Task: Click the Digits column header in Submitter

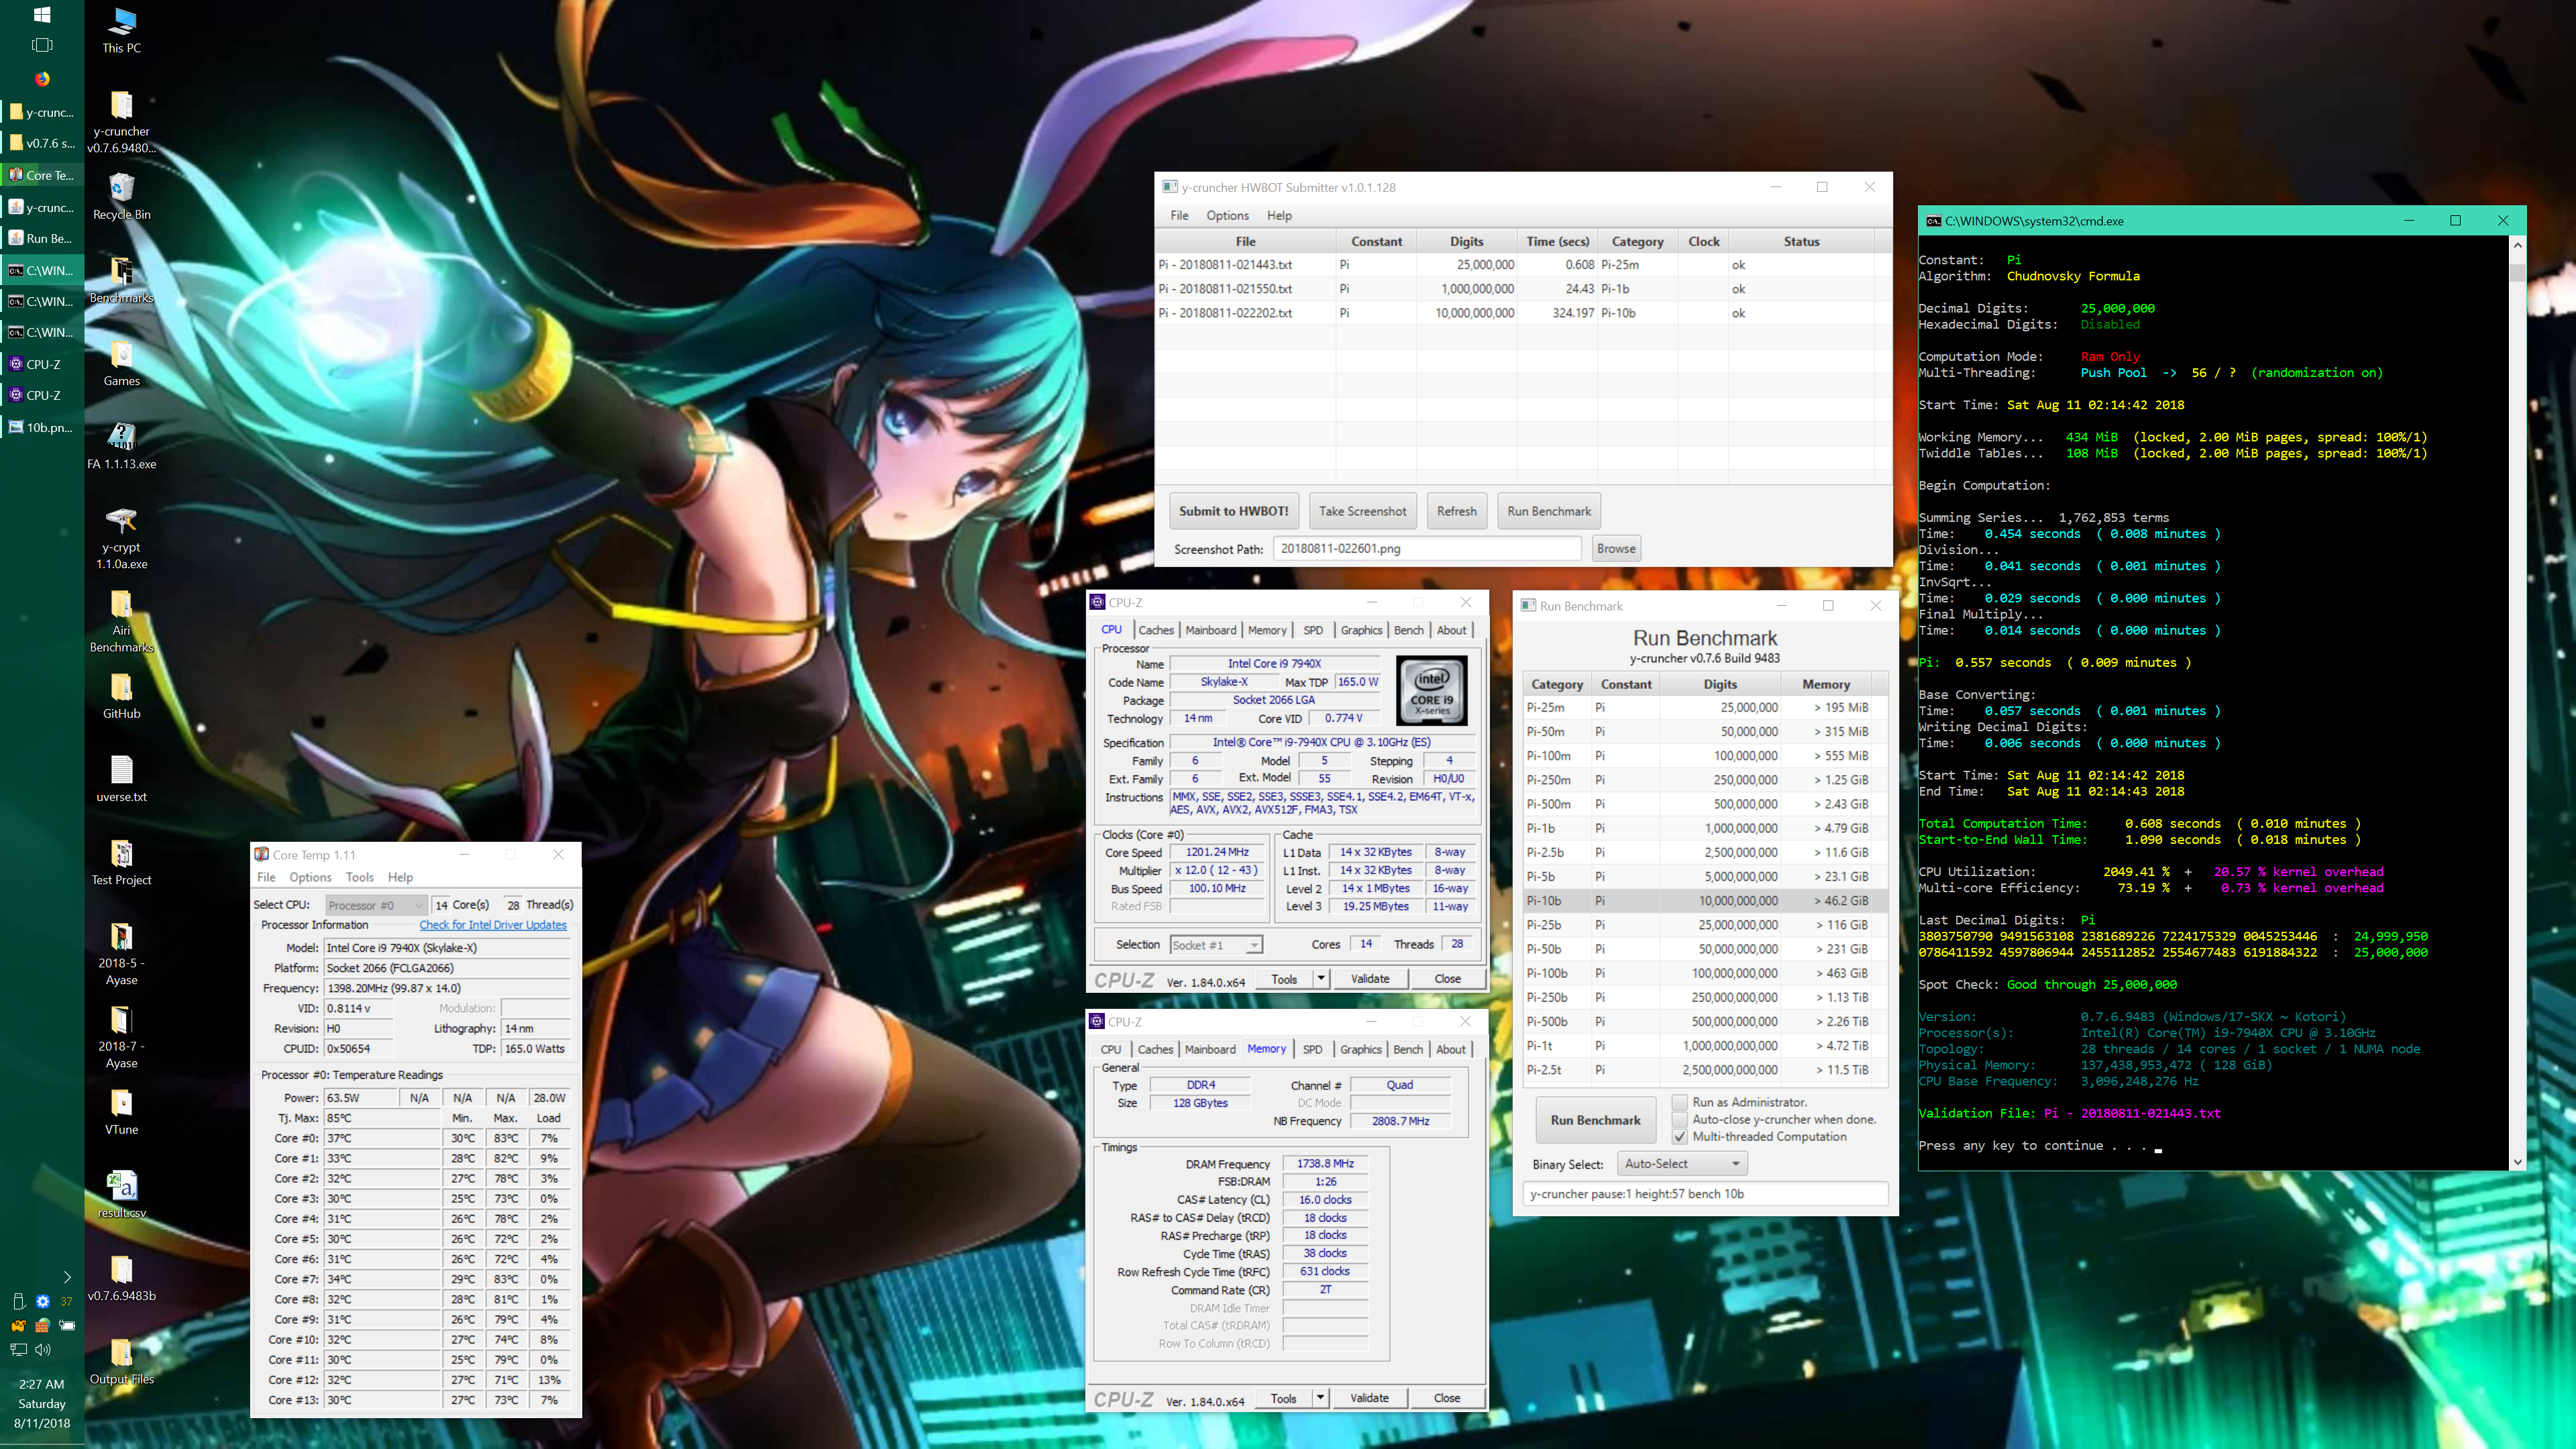Action: [1466, 241]
